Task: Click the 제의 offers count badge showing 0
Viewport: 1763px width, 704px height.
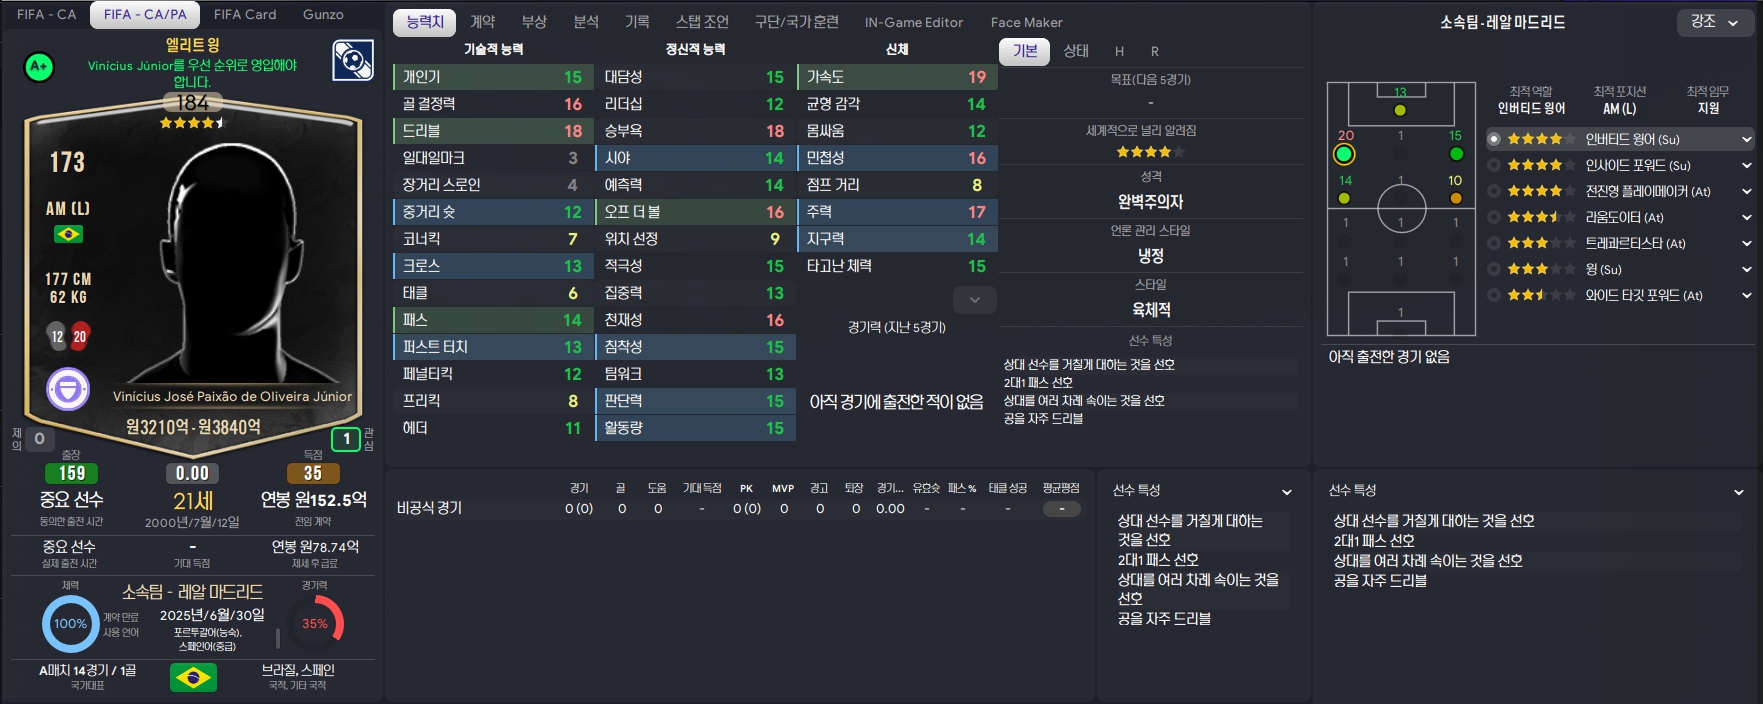Action: tap(39, 439)
